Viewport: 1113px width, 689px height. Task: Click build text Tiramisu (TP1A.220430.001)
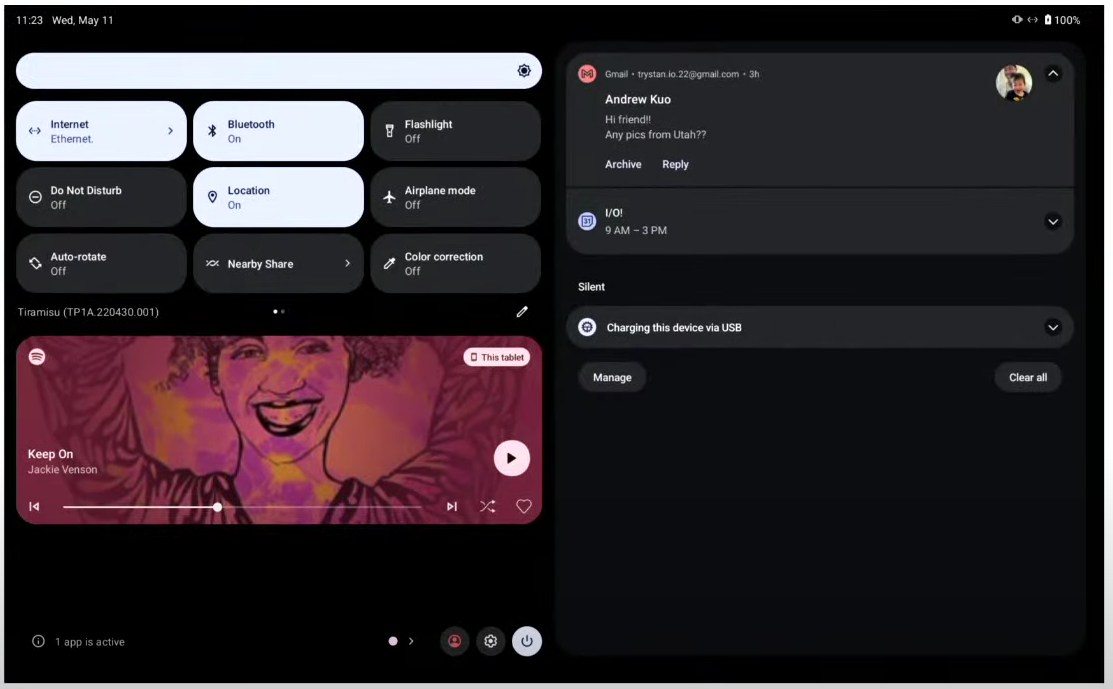click(88, 312)
